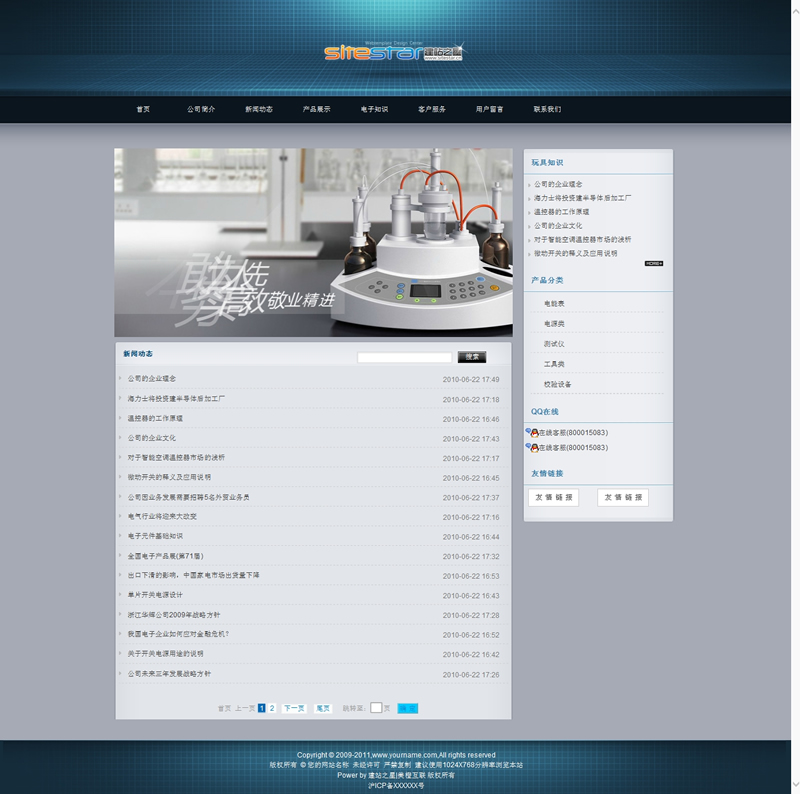Open news article 海力士将投资建半导体后加工厂
Screen dimensions: 800x794
click(x=176, y=398)
